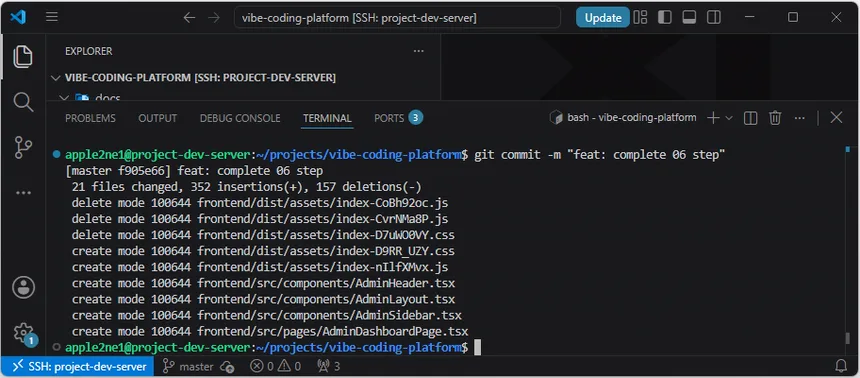Toggle the primary side bar

pos(665,18)
